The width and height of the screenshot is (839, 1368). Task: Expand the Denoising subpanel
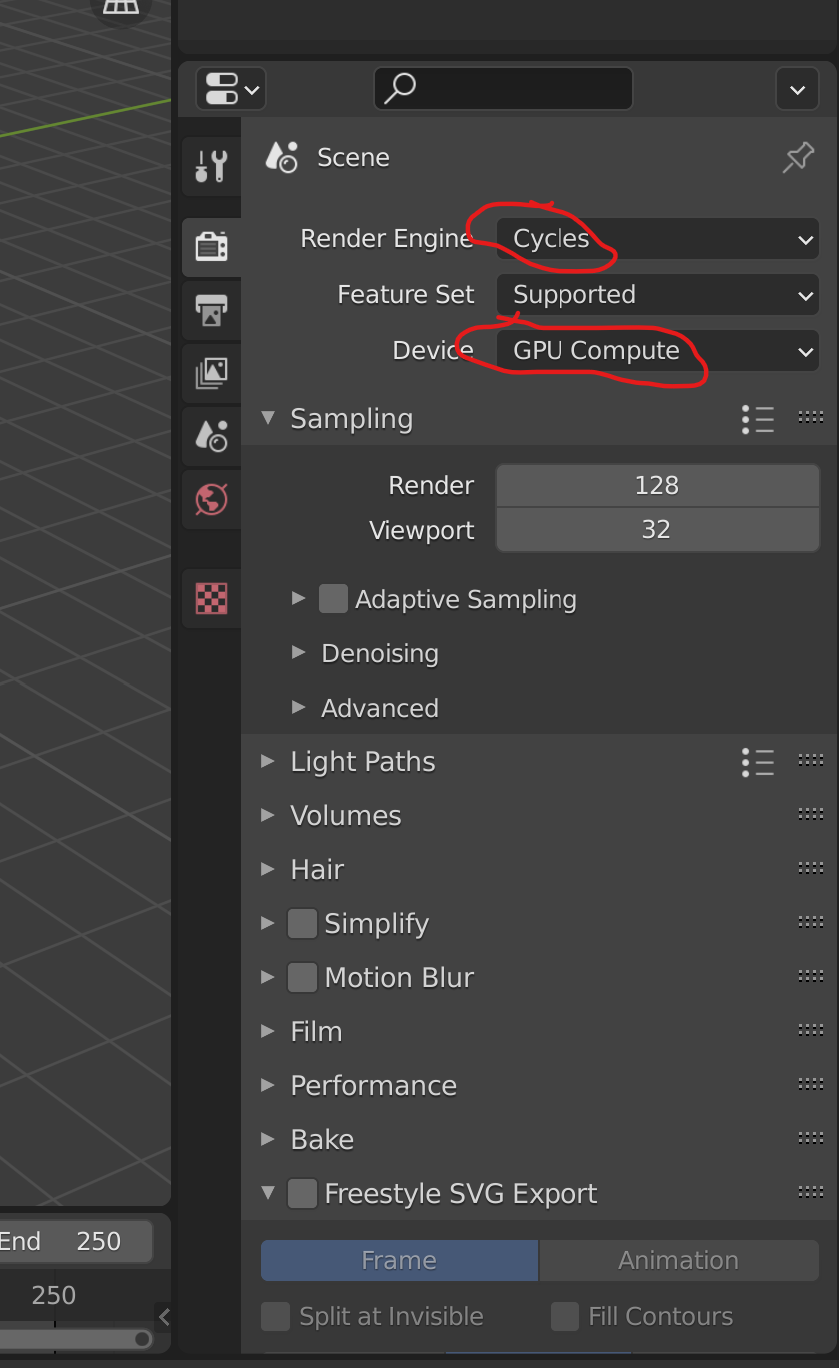pyautogui.click(x=298, y=653)
